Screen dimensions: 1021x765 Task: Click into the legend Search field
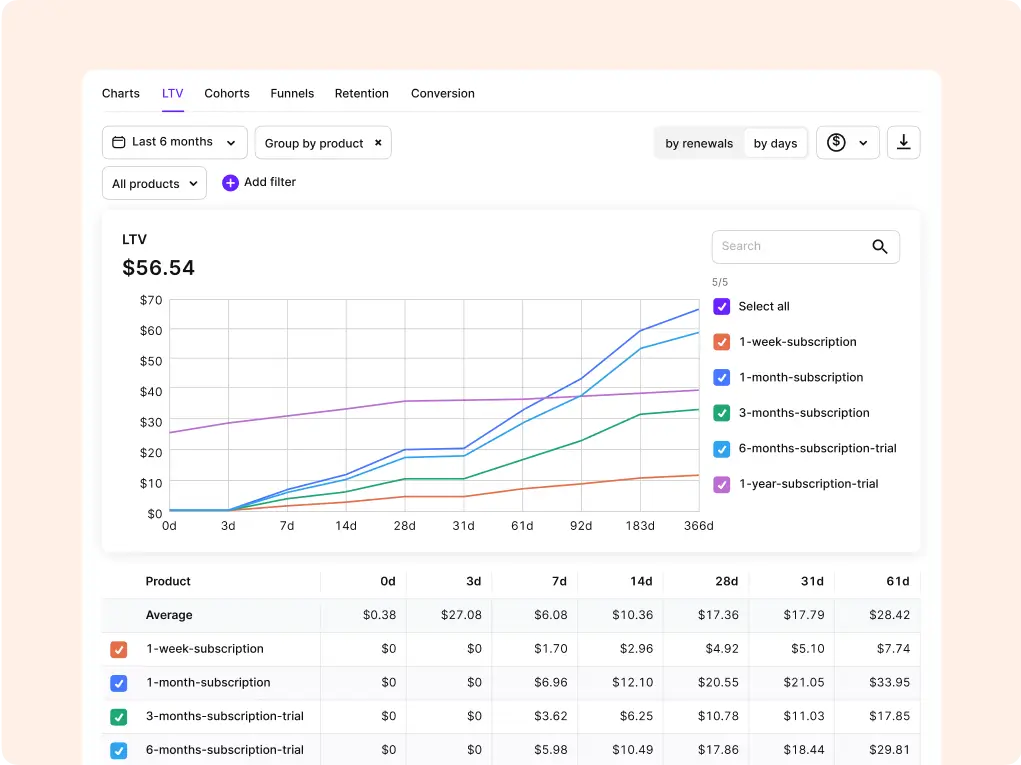click(x=805, y=247)
